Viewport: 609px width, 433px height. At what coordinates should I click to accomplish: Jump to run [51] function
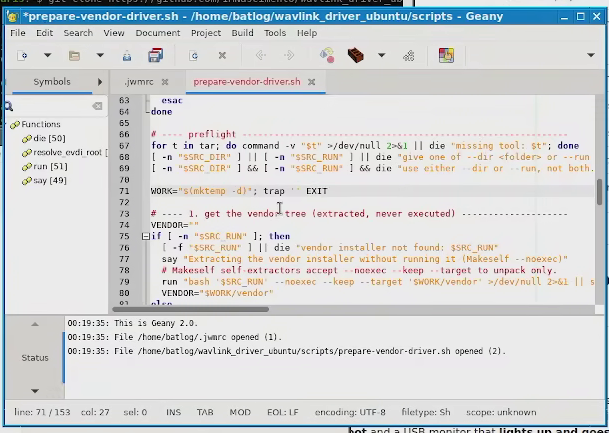click(x=50, y=166)
